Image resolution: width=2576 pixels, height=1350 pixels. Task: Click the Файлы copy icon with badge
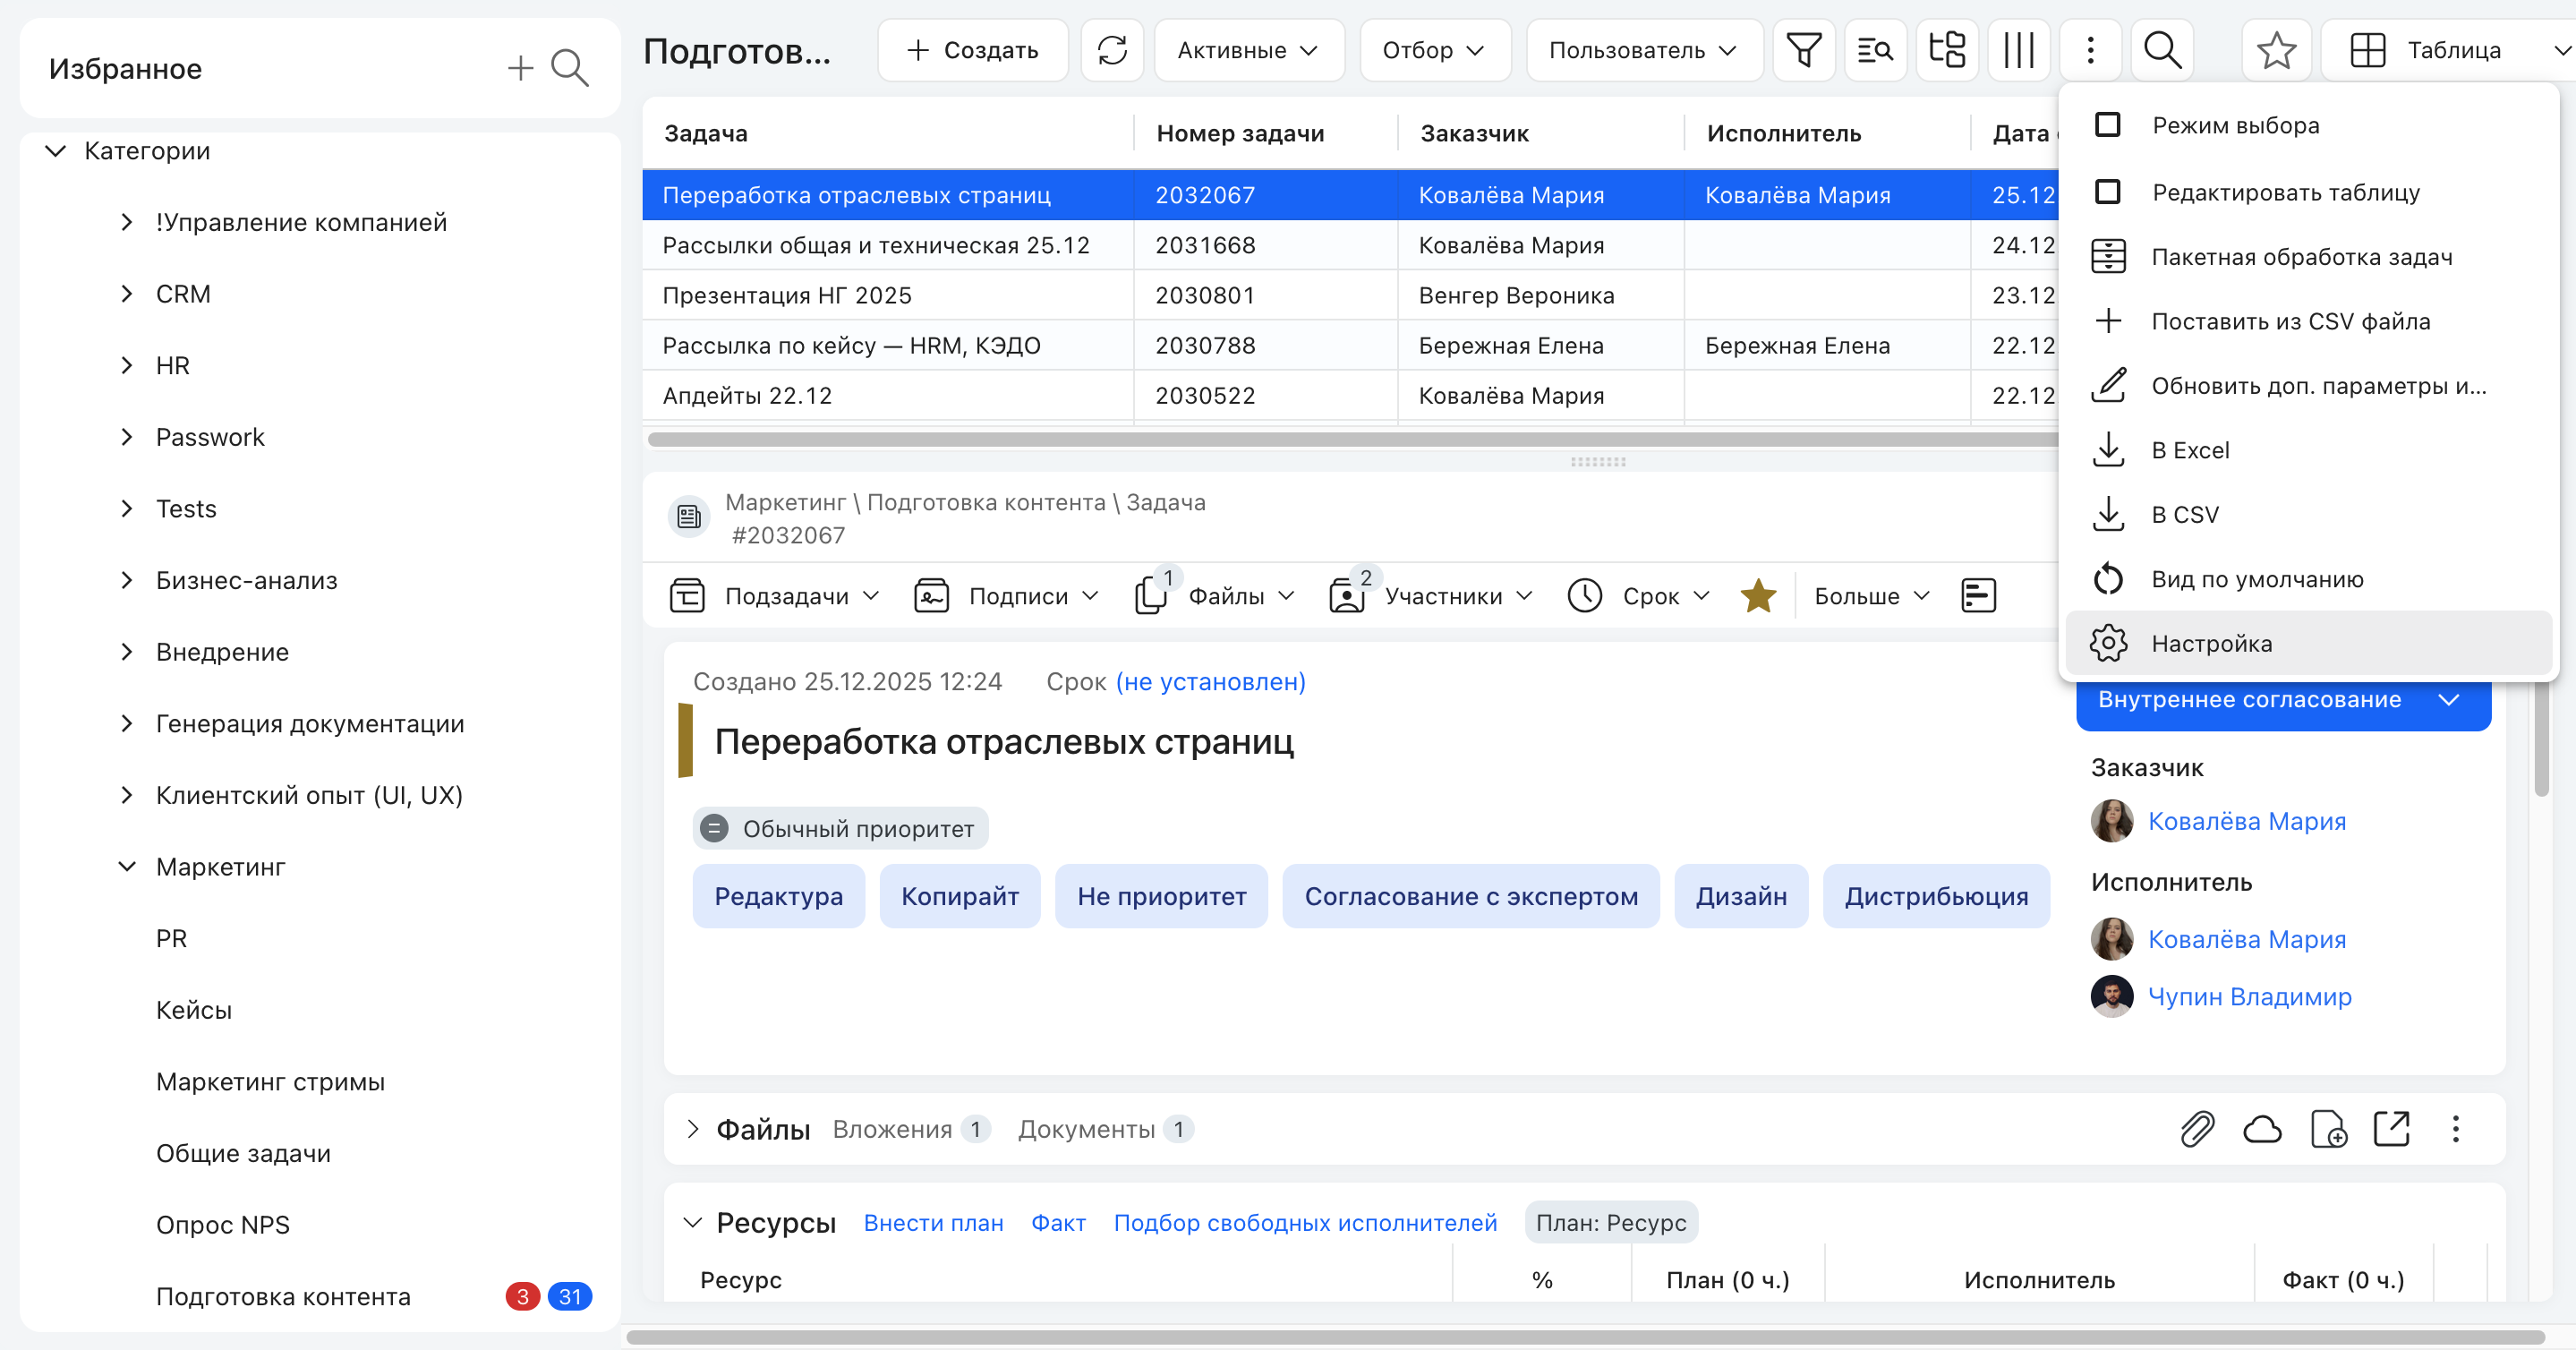[x=1151, y=596]
